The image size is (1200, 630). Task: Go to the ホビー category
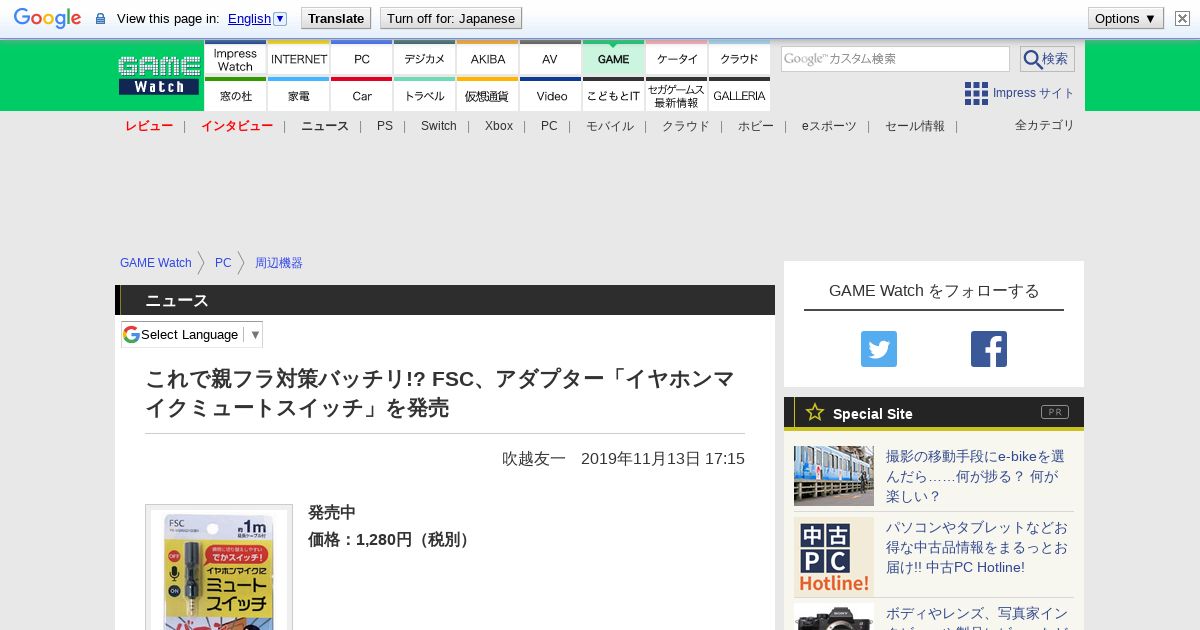point(756,126)
